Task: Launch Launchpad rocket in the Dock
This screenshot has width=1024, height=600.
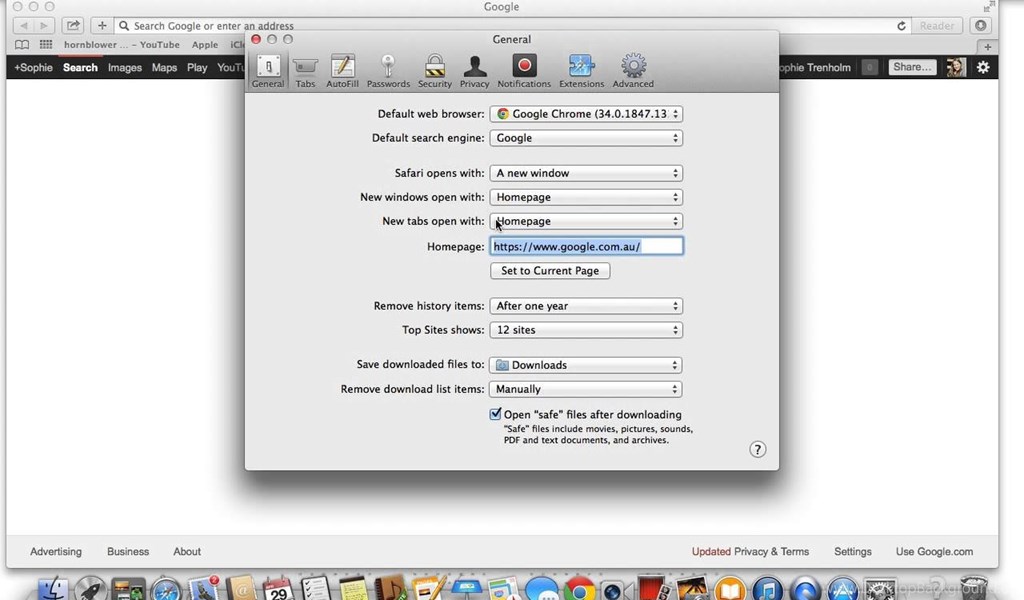Action: (x=90, y=589)
